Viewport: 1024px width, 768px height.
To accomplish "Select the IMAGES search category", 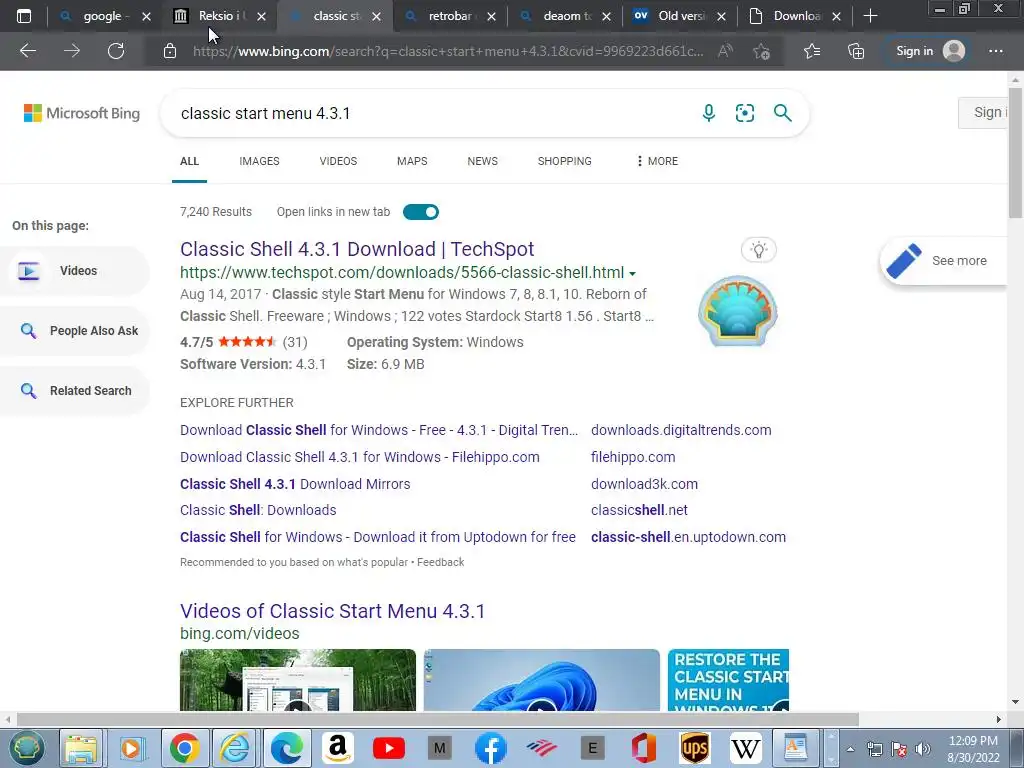I will tap(259, 161).
